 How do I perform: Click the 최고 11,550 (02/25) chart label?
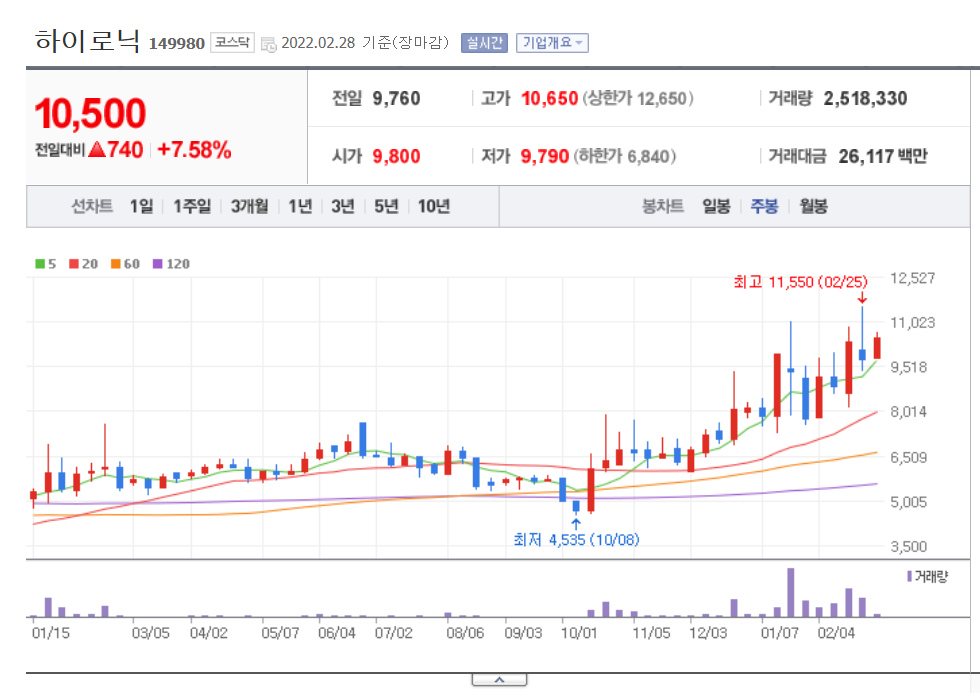[x=801, y=282]
